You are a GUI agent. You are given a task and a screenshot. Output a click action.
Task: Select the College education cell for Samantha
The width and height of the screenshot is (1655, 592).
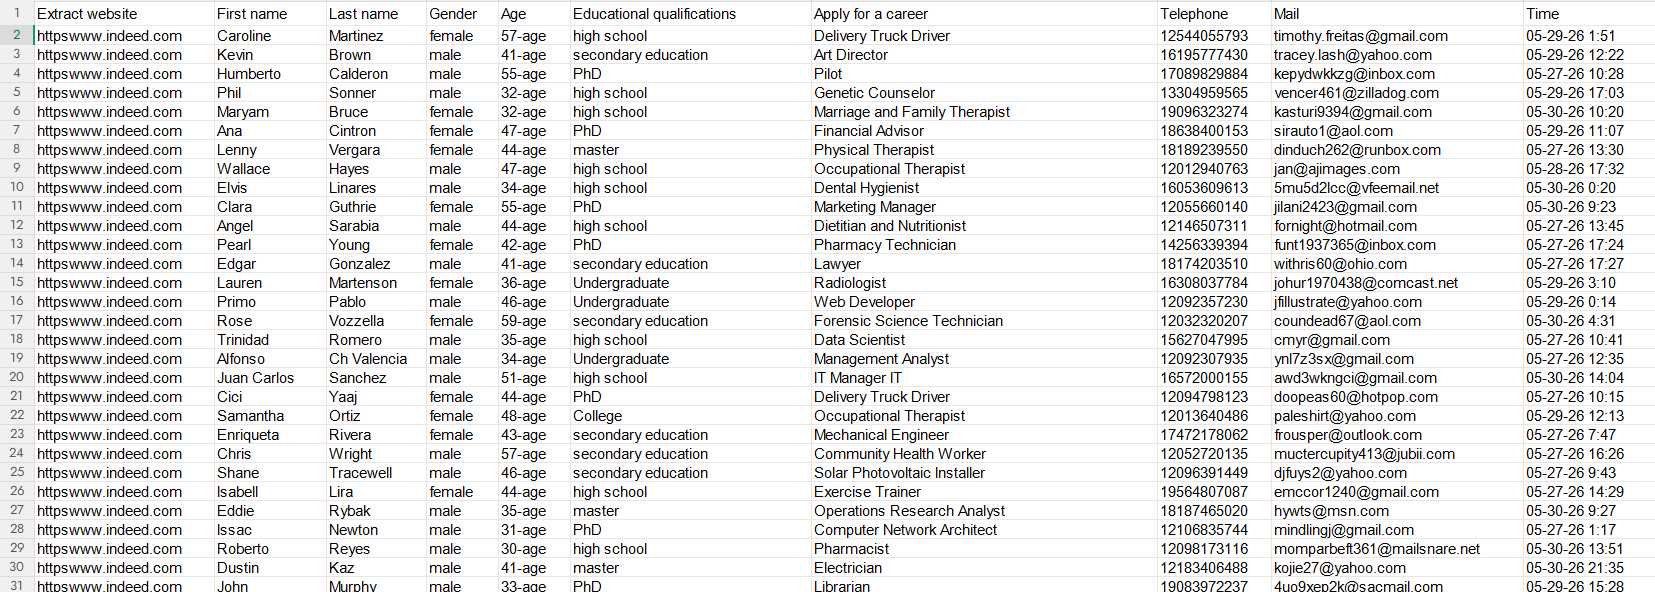(690, 415)
